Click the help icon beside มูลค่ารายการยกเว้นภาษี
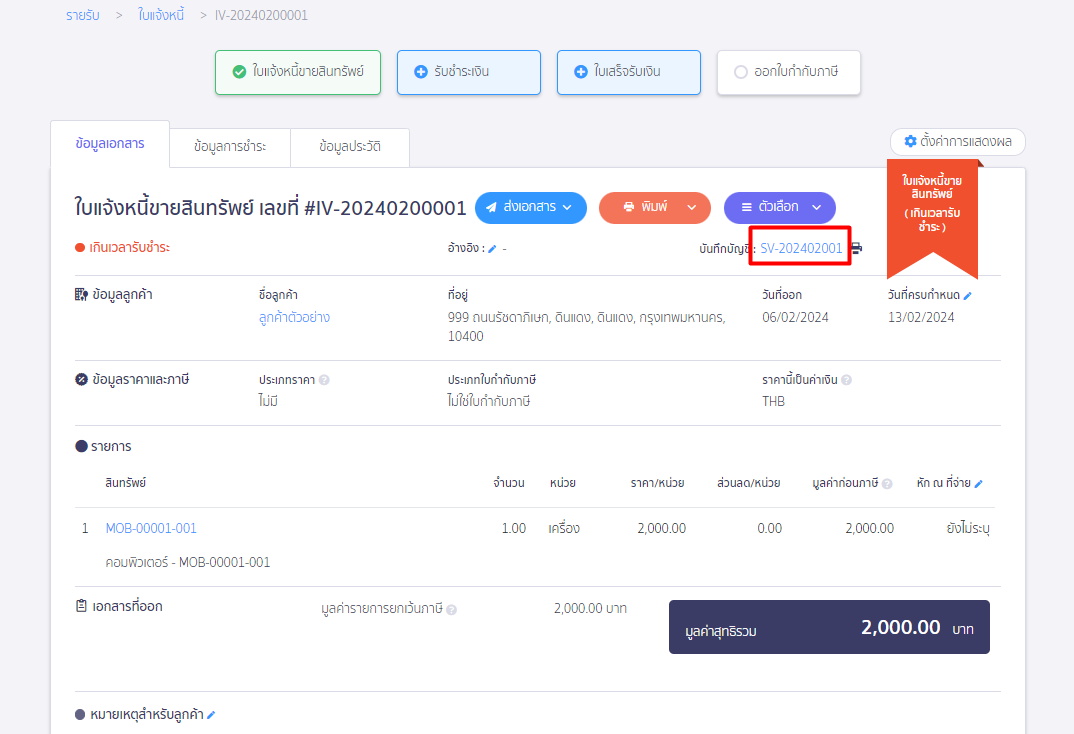The width and height of the screenshot is (1074, 734). (451, 610)
